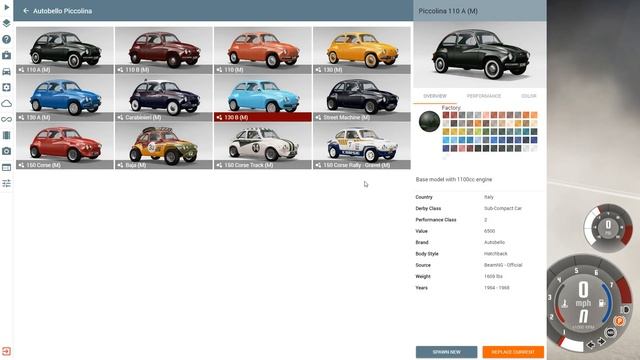This screenshot has width=640, height=360.
Task: Select the 150 Corse Rally - Gravel car
Action: pos(362,146)
